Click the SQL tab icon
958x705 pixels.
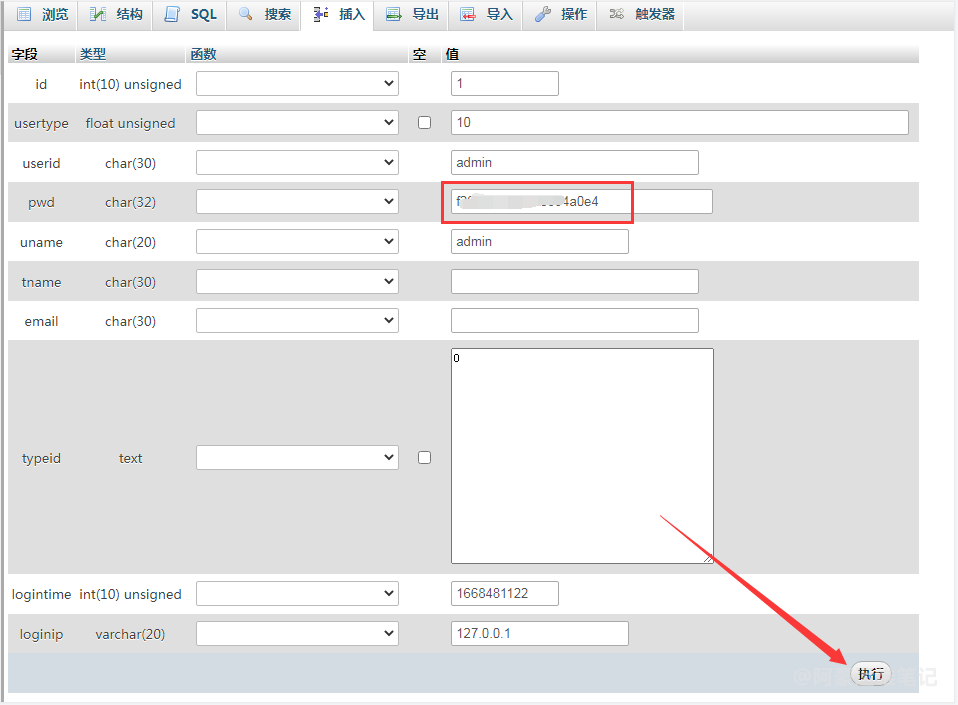point(173,14)
